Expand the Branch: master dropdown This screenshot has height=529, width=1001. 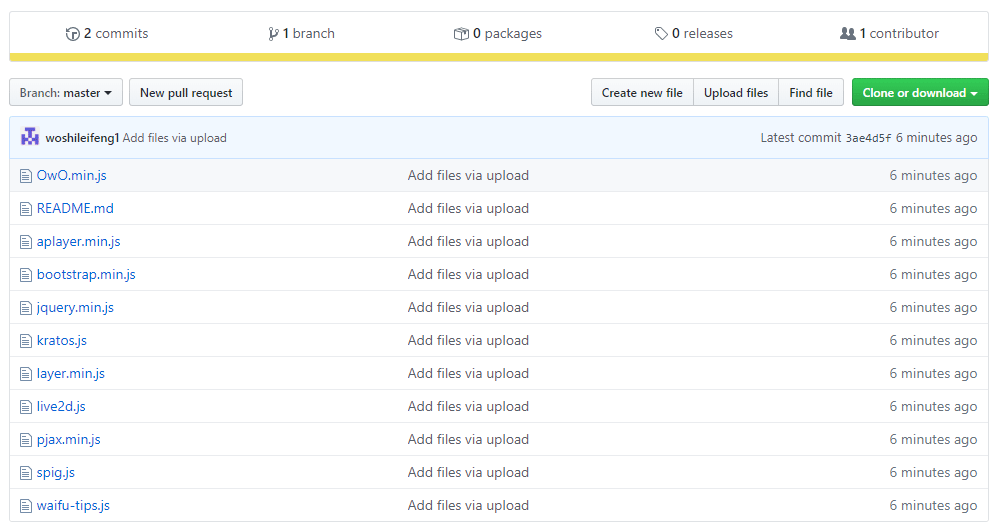tap(66, 93)
